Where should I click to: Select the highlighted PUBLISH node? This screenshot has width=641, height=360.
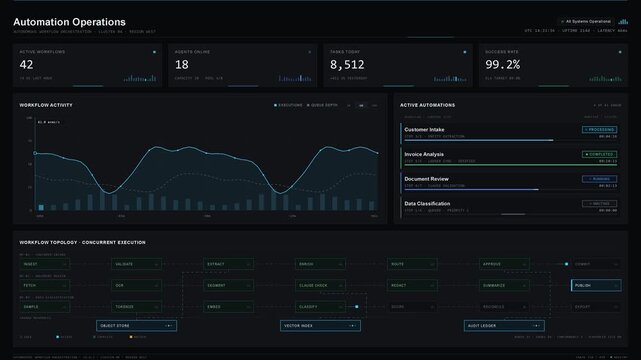(x=596, y=285)
